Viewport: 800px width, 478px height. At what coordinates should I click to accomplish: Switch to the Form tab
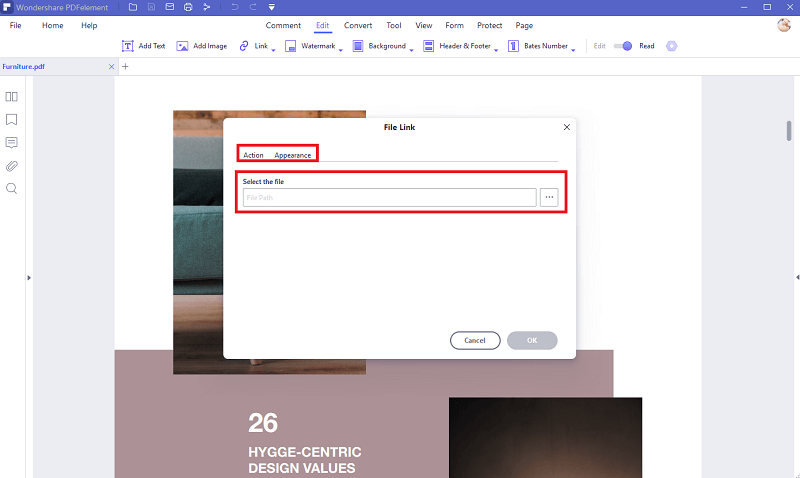[x=454, y=25]
